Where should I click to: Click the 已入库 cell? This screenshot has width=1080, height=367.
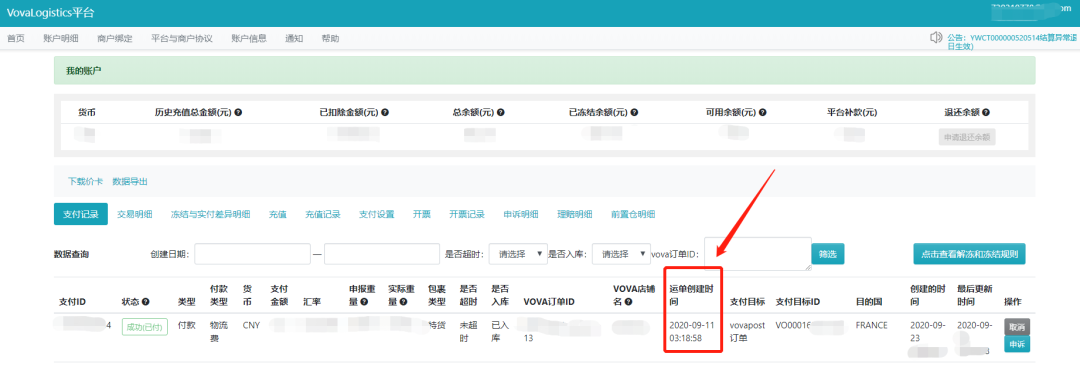(500, 331)
